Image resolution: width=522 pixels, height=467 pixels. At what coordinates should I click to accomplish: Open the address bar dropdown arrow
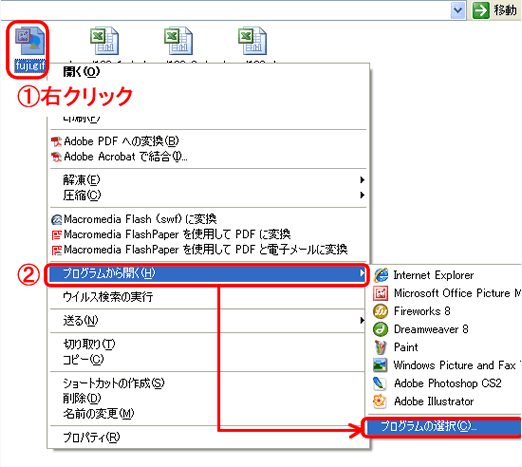pyautogui.click(x=458, y=10)
